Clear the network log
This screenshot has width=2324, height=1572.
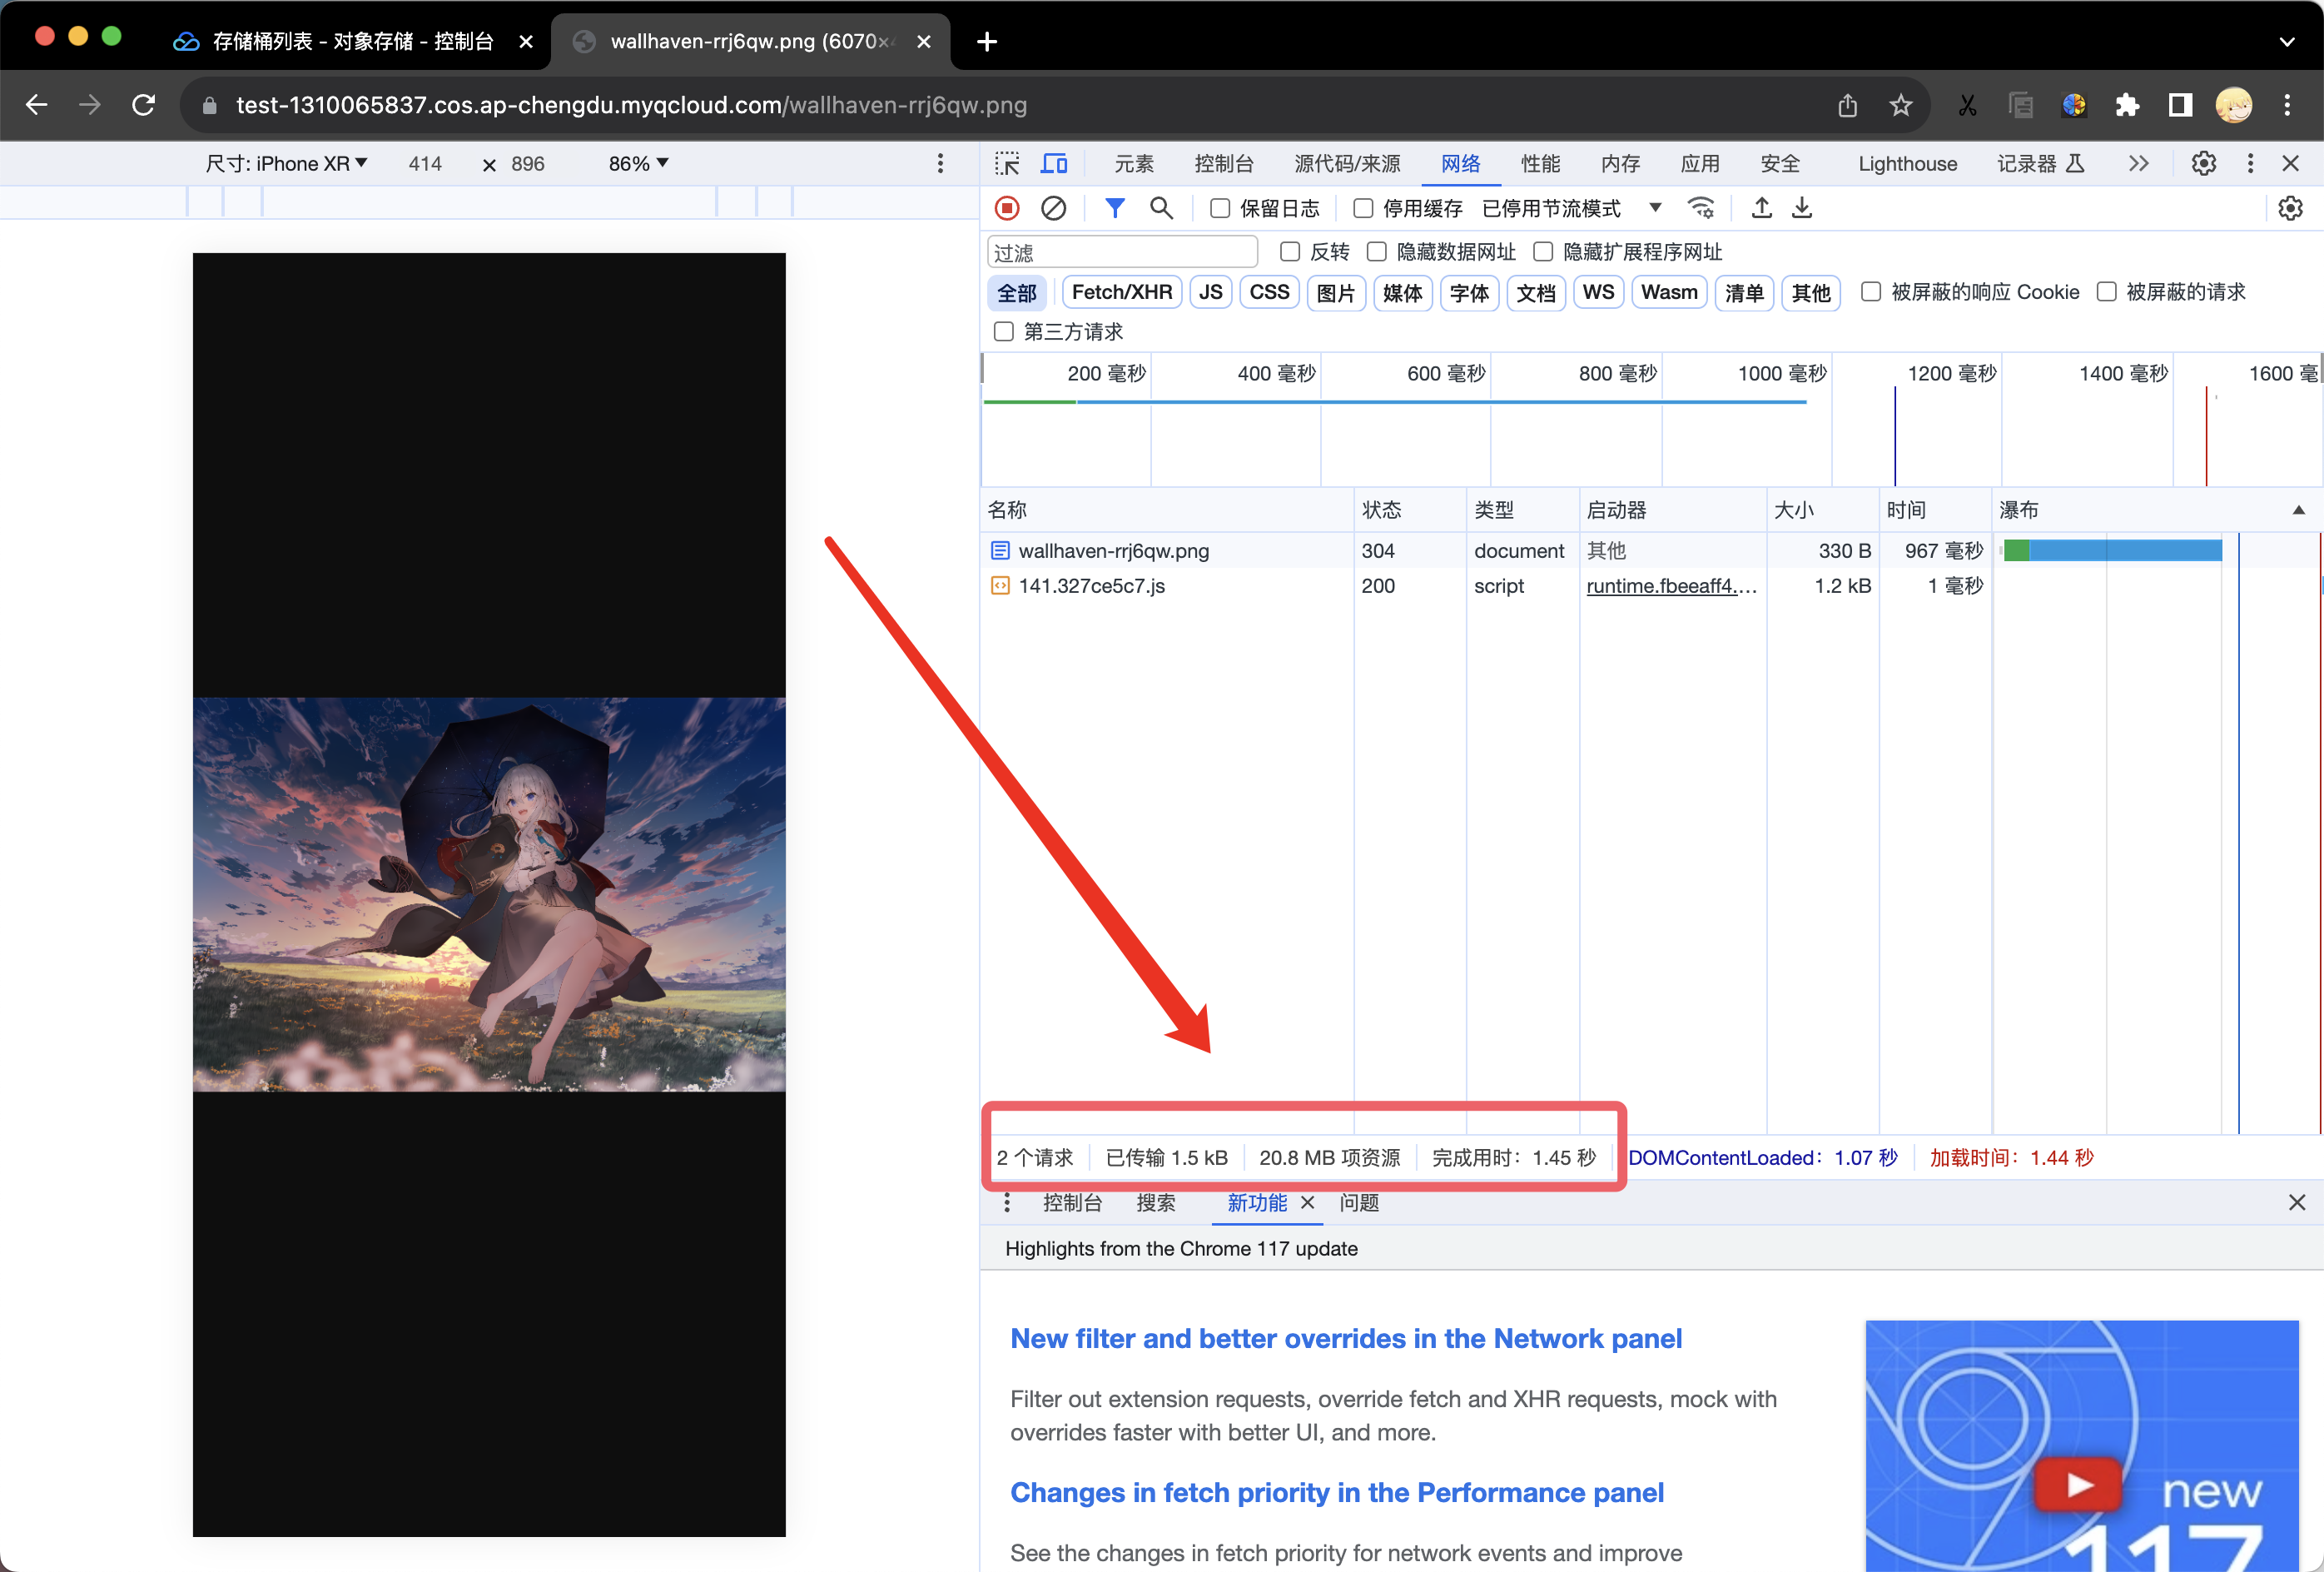(x=1053, y=208)
